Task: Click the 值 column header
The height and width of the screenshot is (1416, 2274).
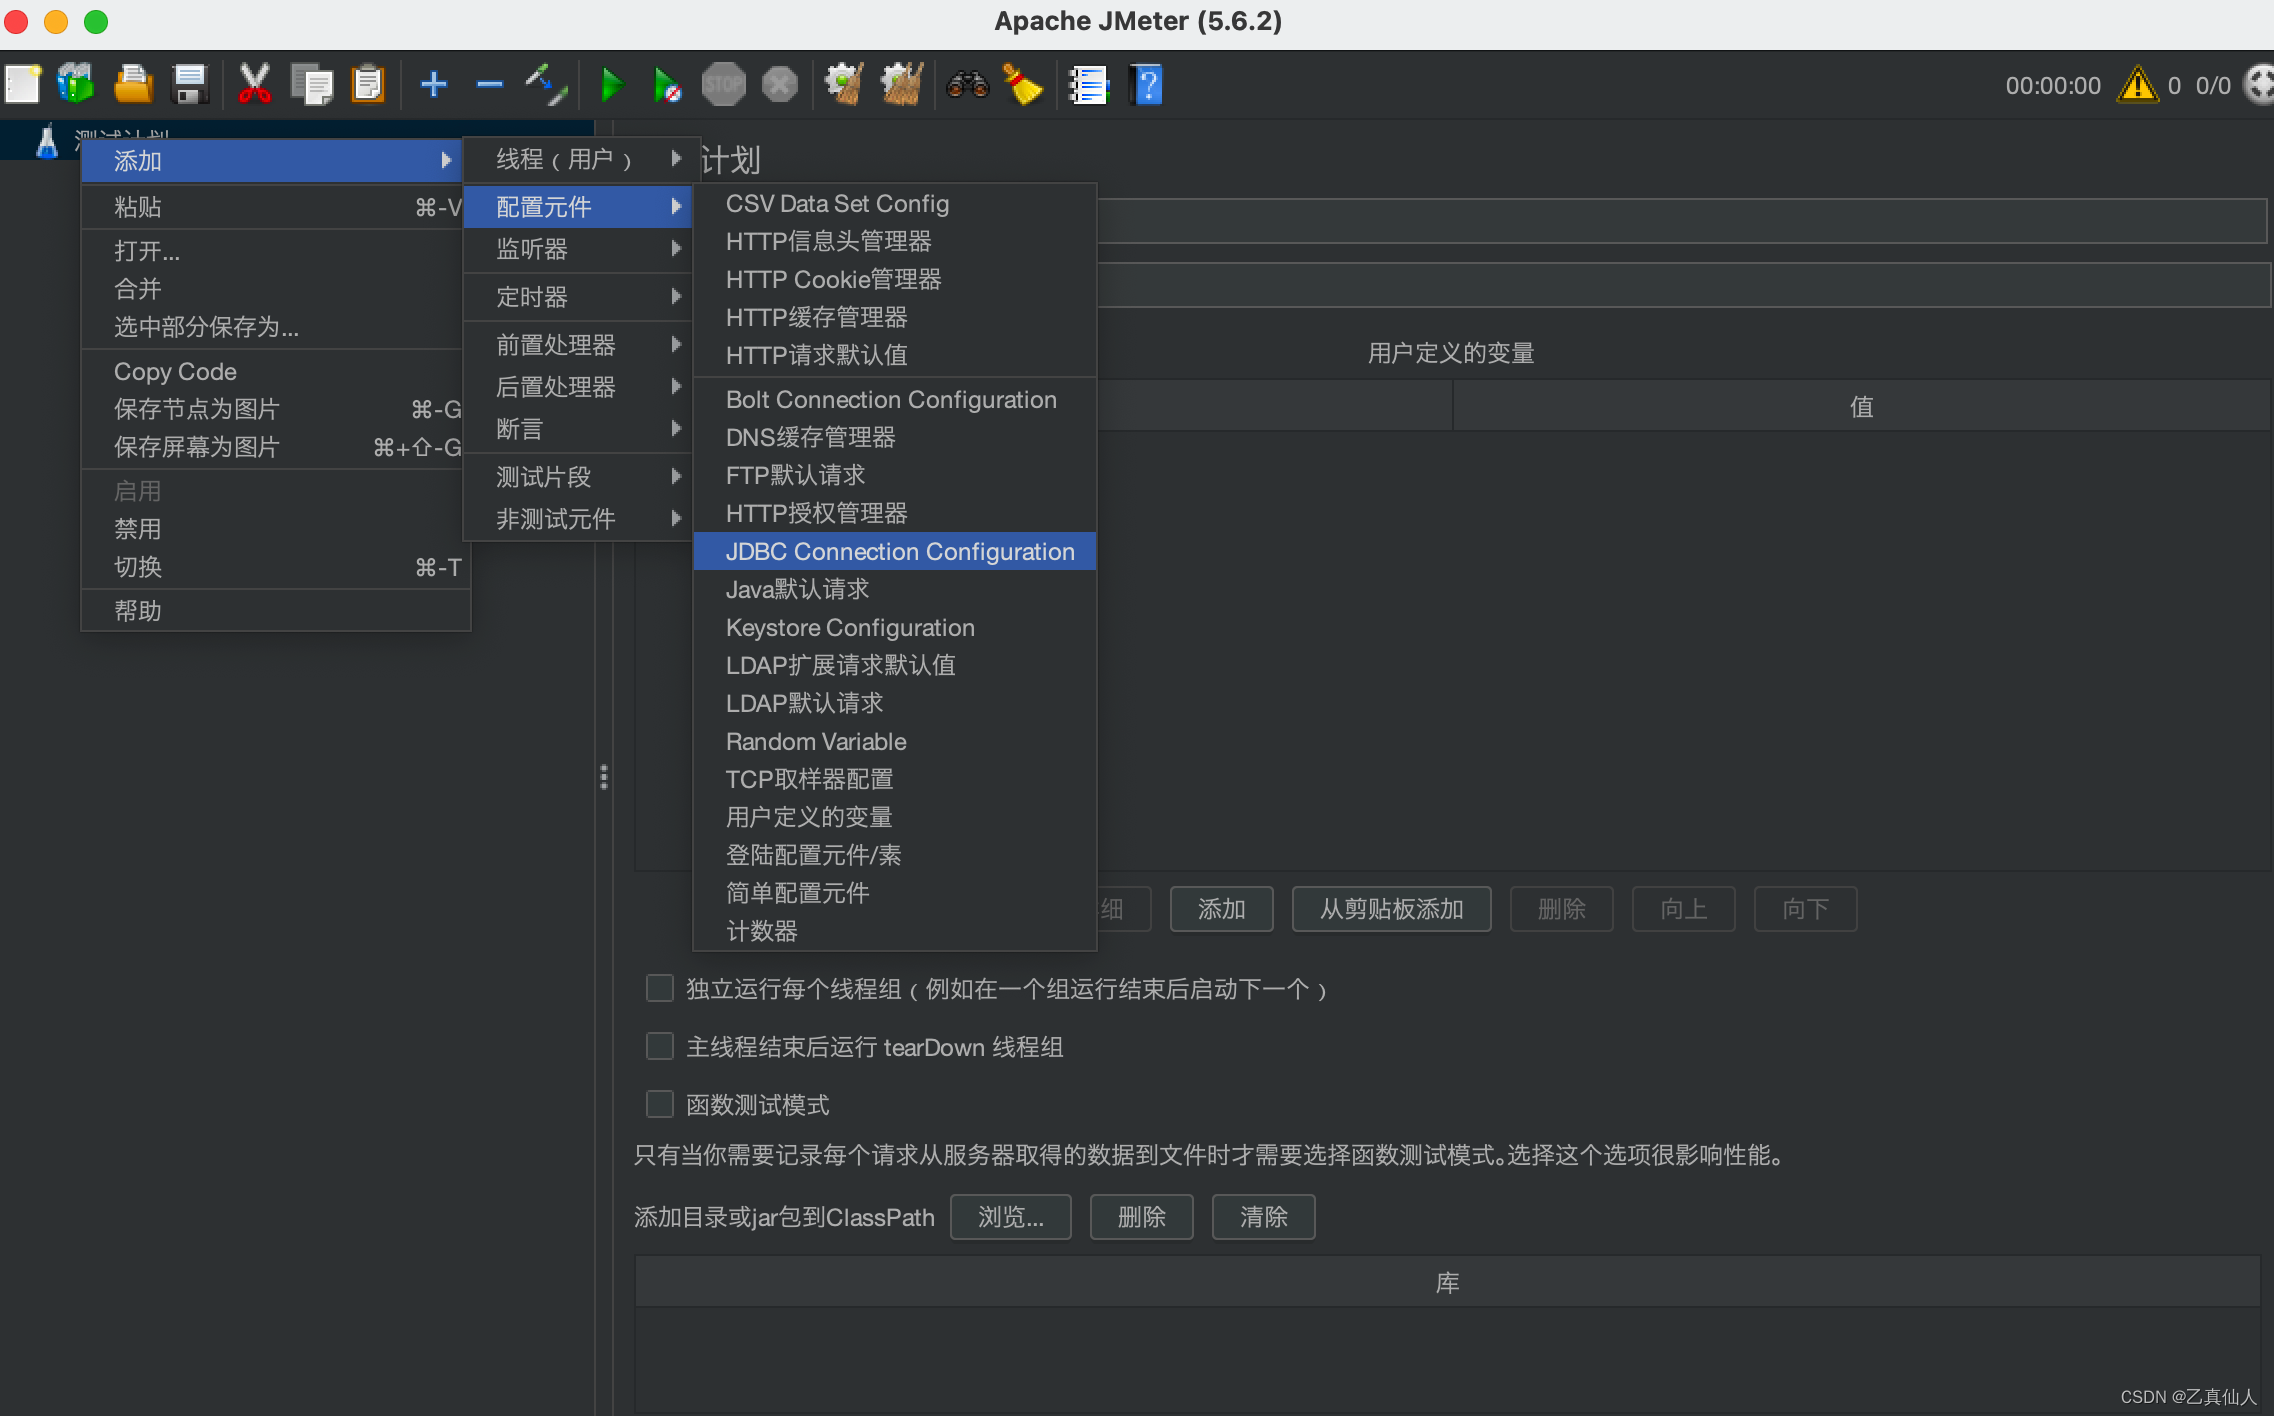Action: pos(1861,407)
